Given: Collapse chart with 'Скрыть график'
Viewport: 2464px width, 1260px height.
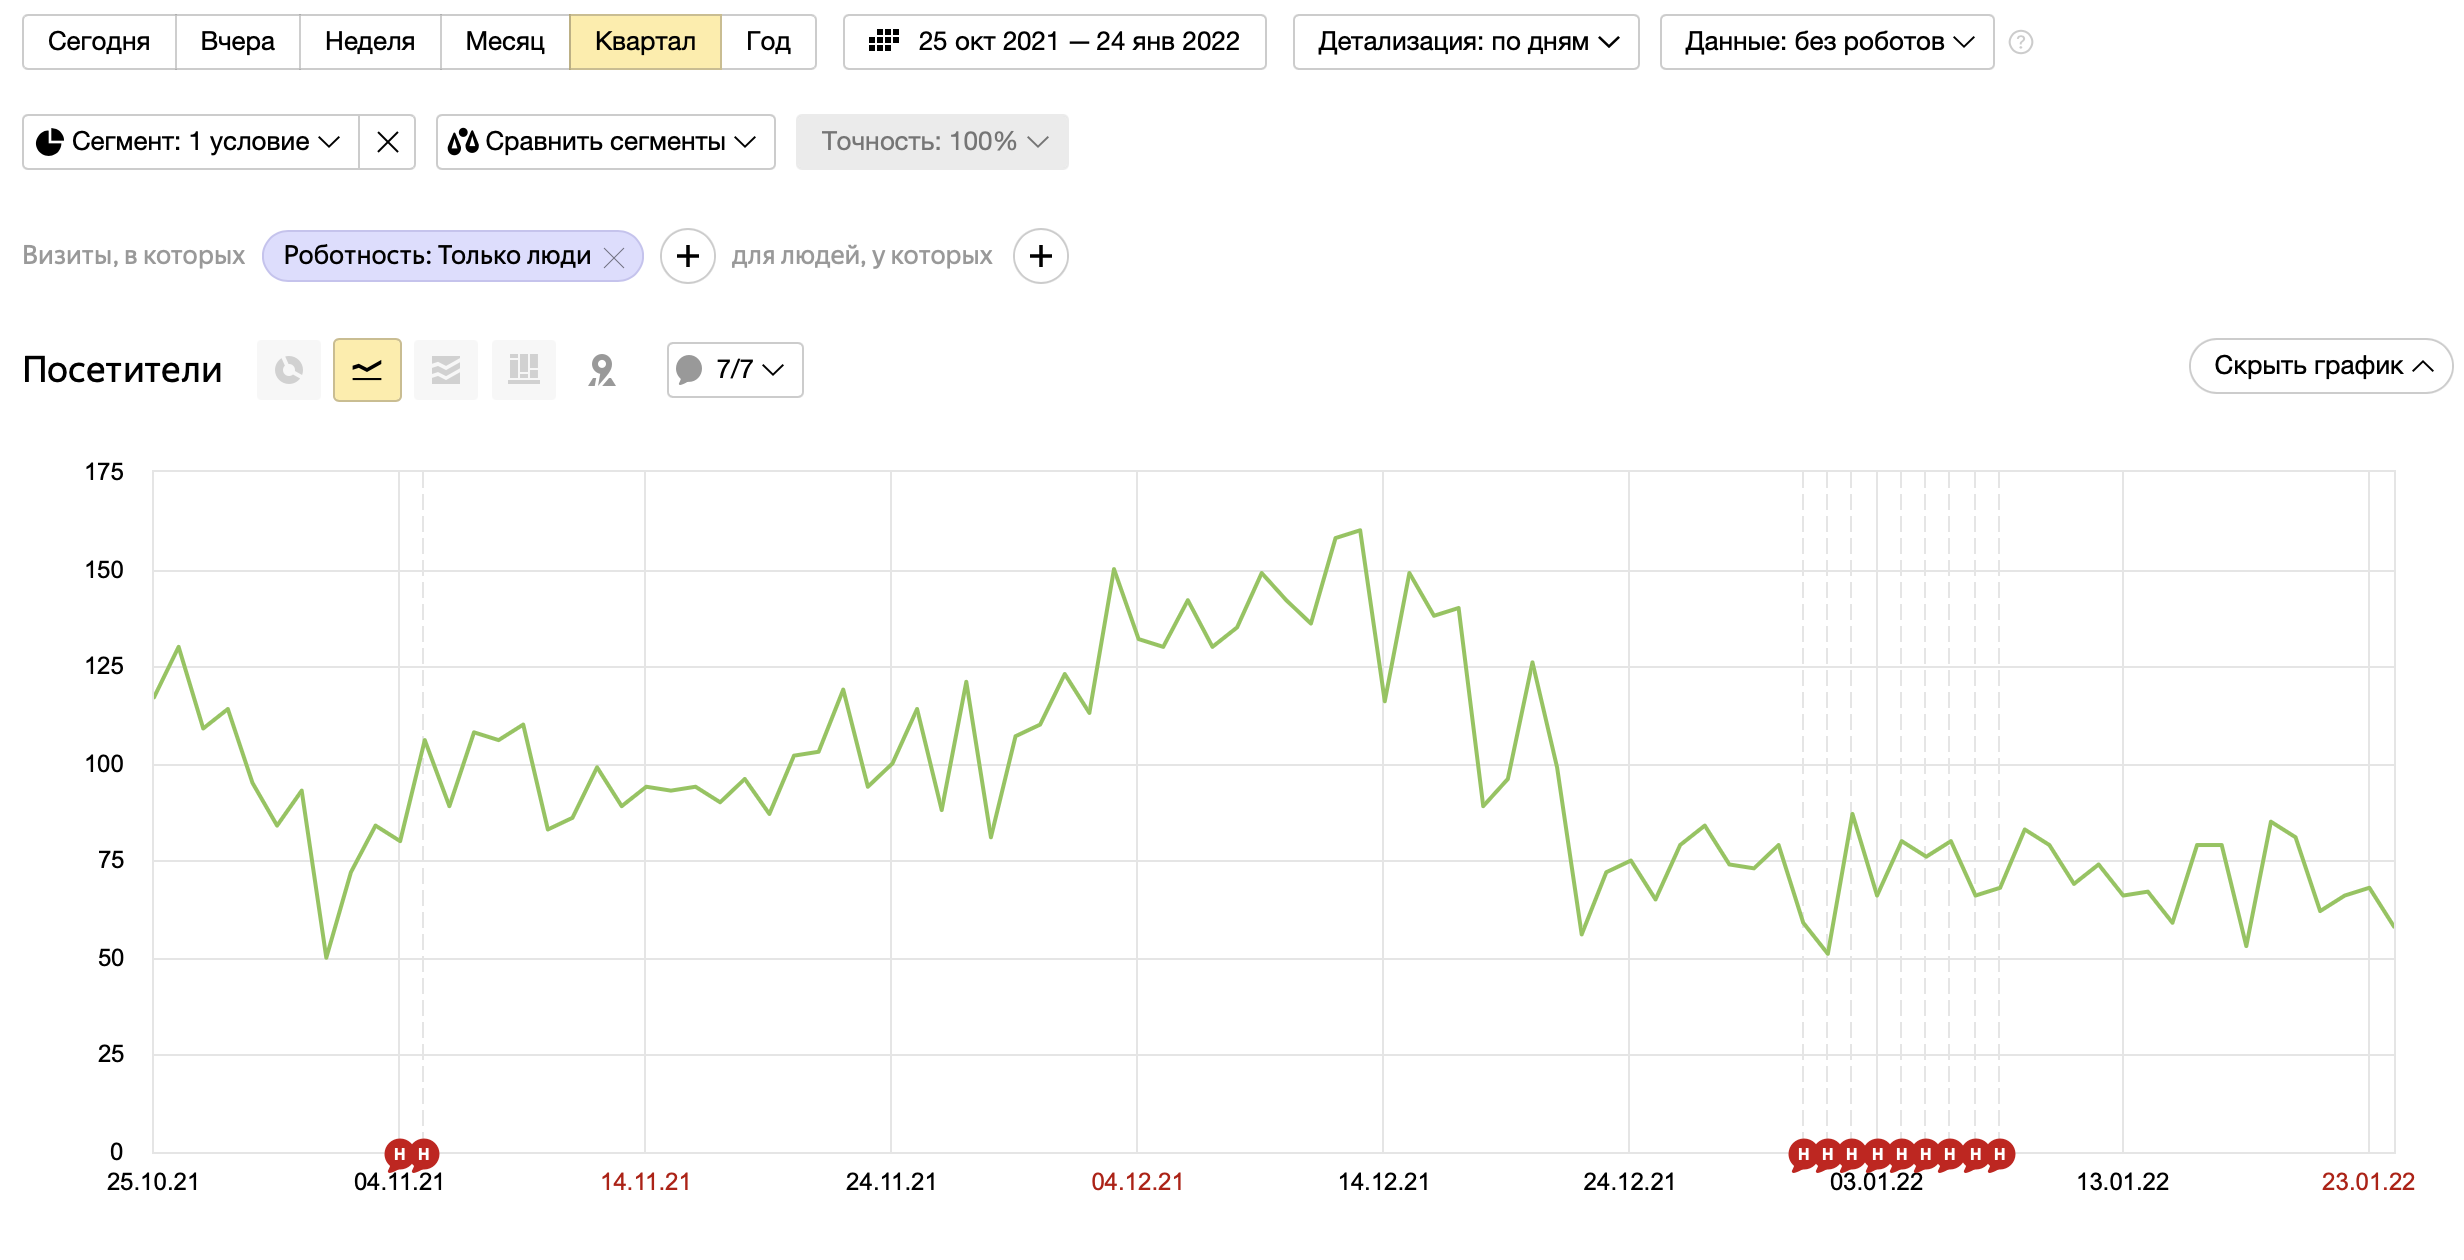Looking at the screenshot, I should 2320,366.
